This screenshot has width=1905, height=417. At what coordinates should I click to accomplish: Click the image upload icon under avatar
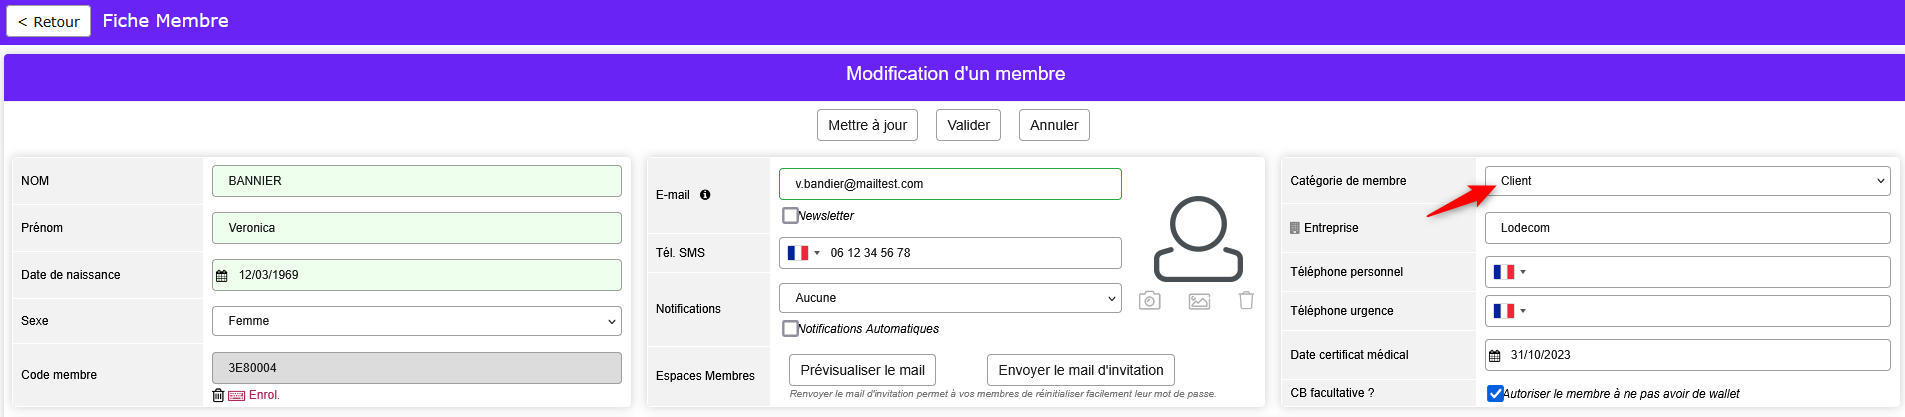click(x=1199, y=300)
